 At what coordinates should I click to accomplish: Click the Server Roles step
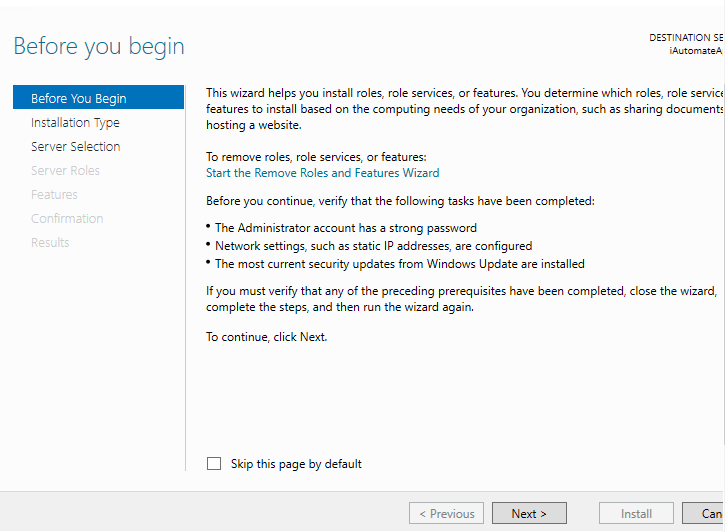(x=65, y=170)
